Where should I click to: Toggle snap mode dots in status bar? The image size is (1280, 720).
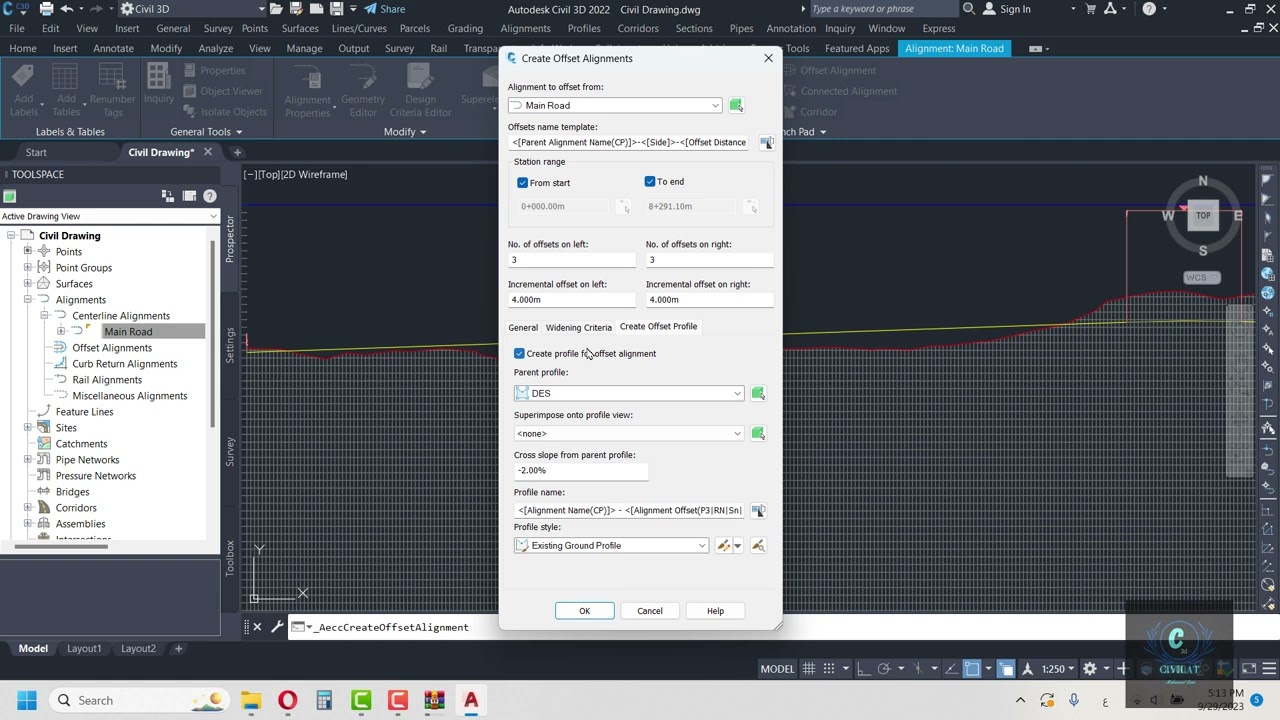point(828,669)
